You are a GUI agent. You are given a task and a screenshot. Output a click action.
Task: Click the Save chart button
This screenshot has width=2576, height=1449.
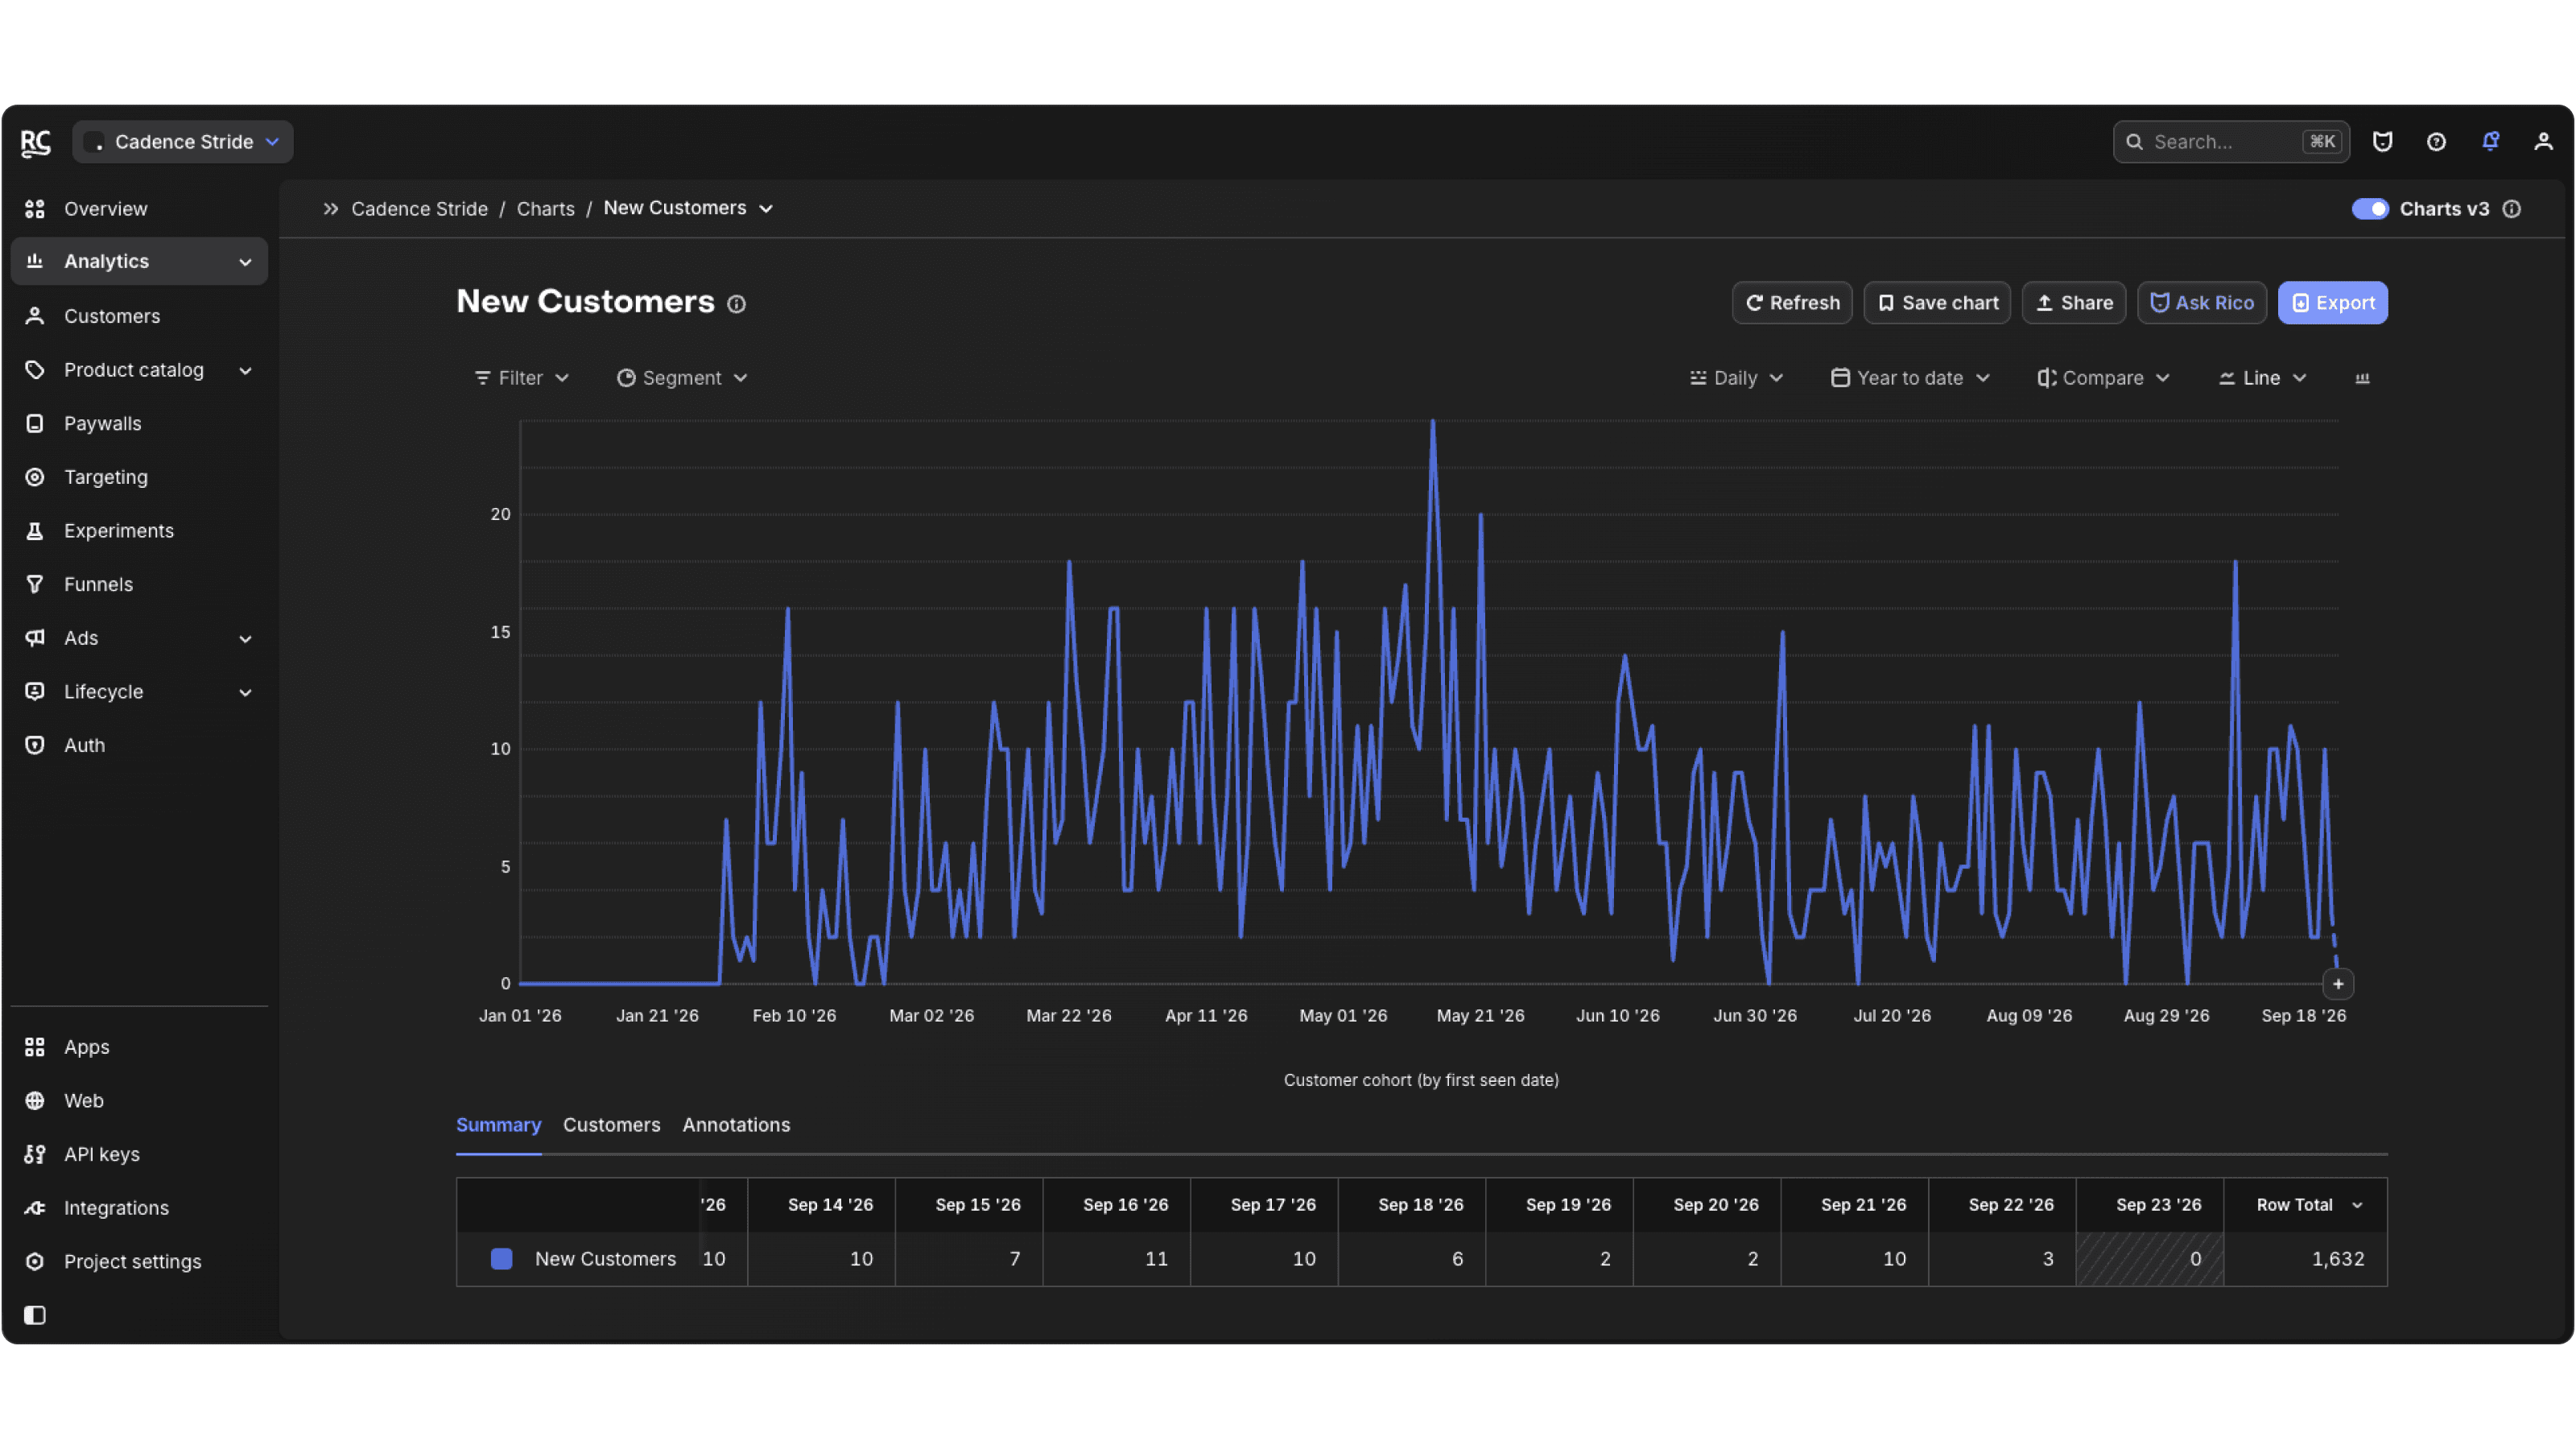(1937, 303)
